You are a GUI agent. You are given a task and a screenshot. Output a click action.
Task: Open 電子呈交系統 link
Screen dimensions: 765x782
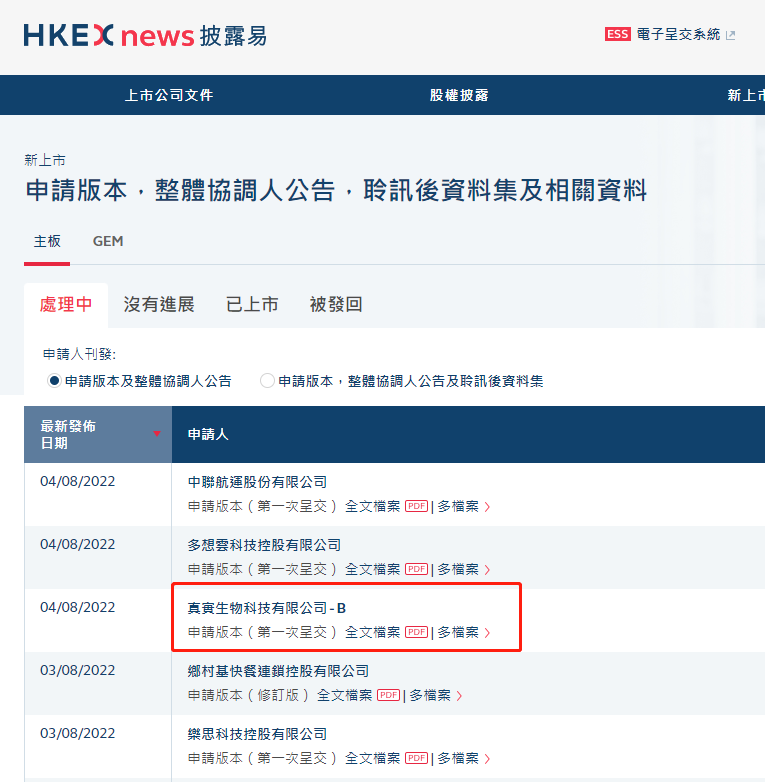pos(678,34)
